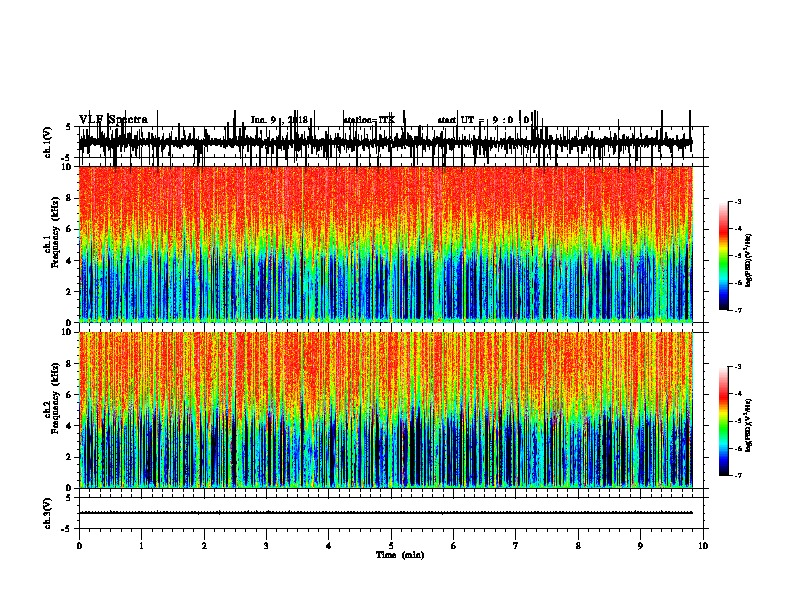Click the '-7' label on ch.2 colorbar
Image resolution: width=792 pixels, height=612 pixels.
[x=737, y=475]
